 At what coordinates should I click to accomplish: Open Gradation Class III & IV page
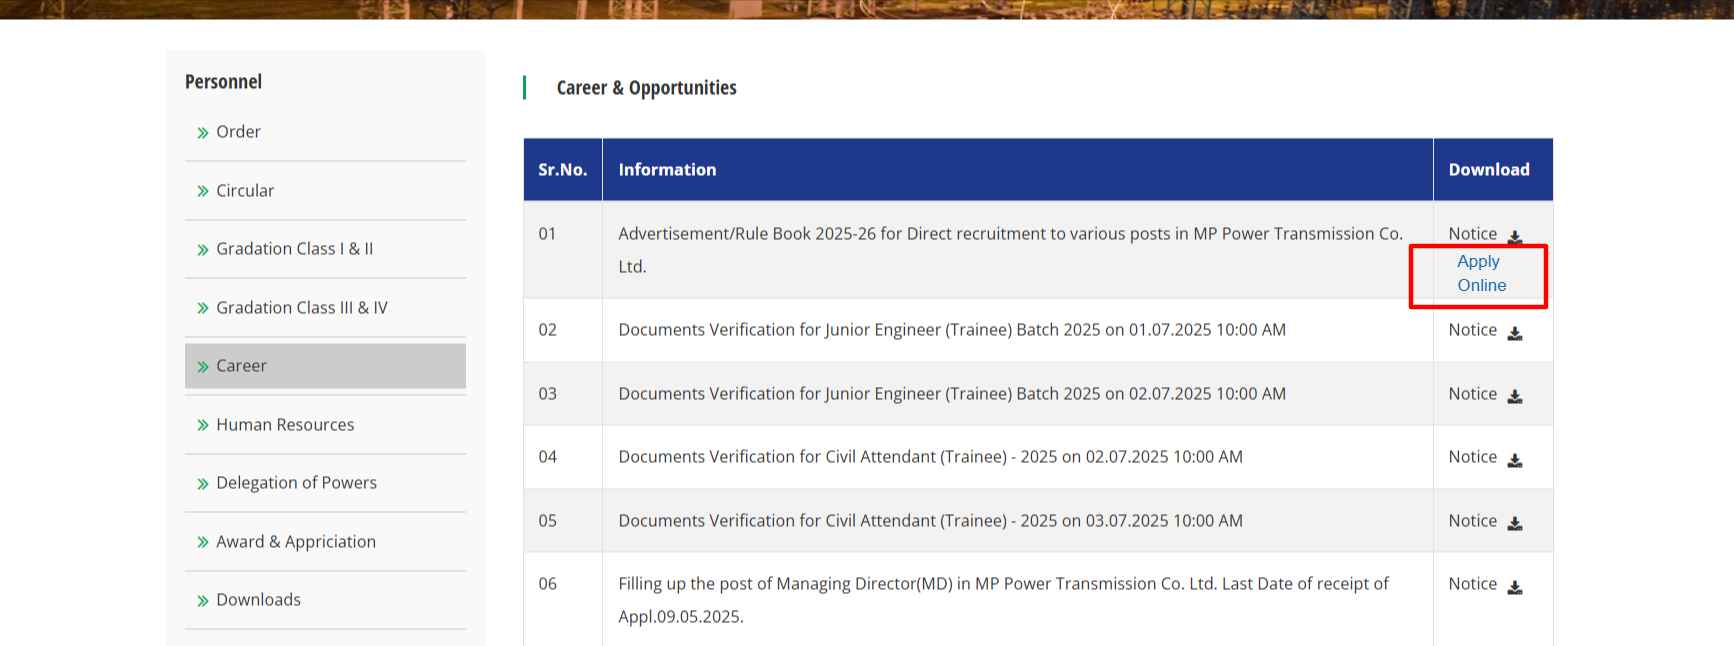[301, 308]
